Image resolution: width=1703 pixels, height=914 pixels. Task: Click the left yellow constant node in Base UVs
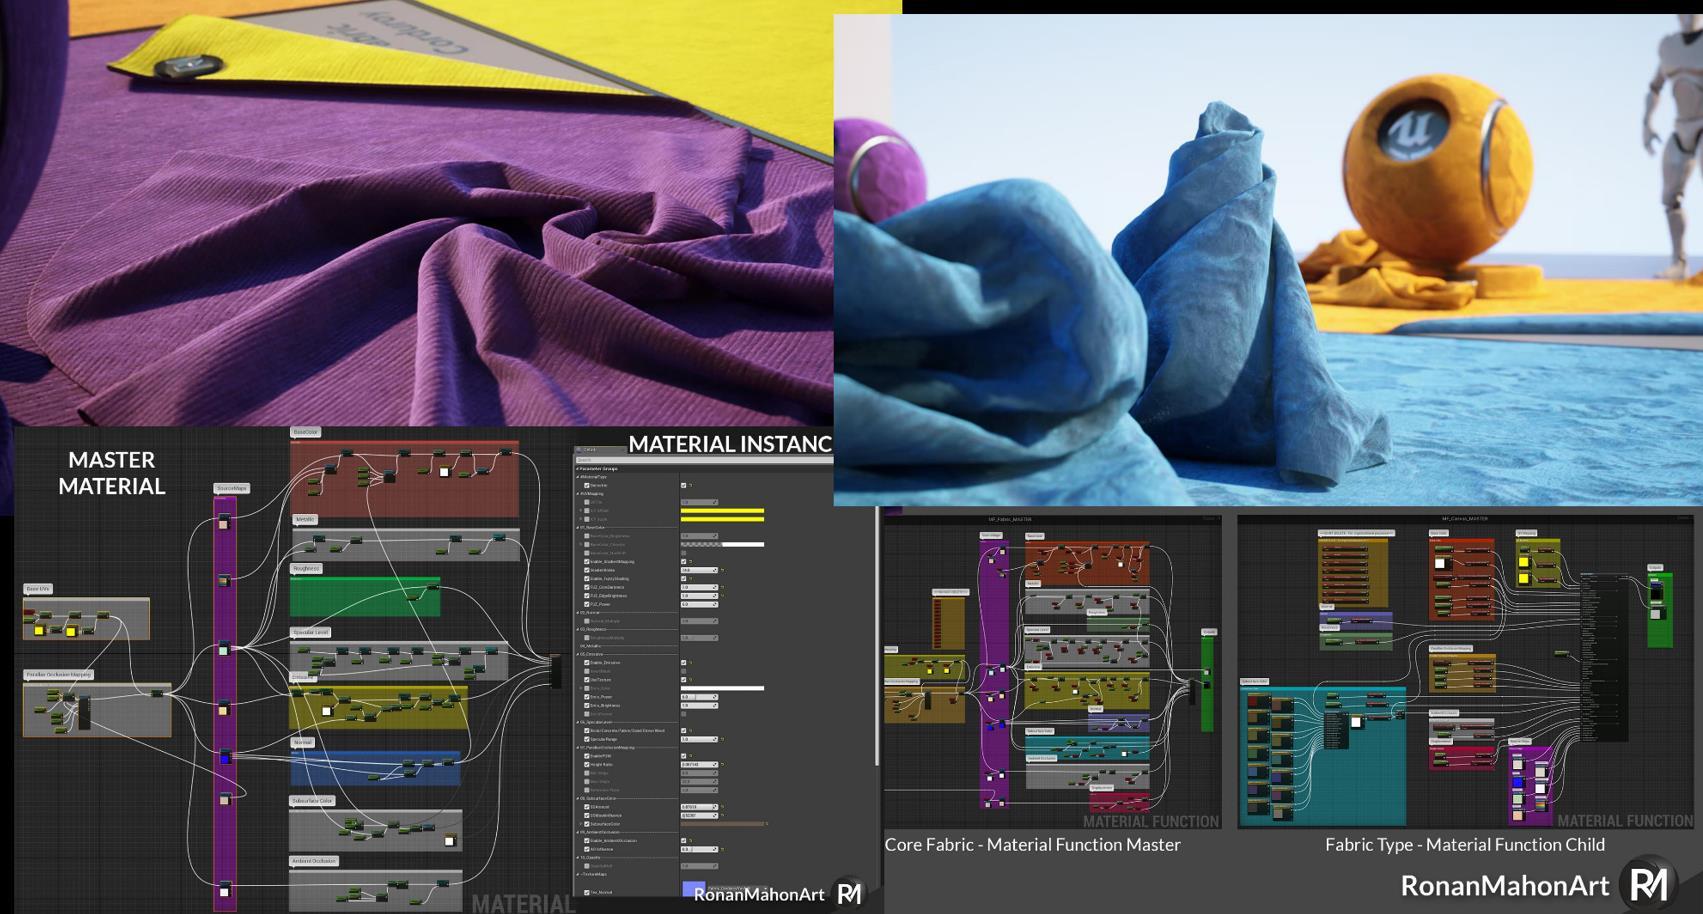[39, 630]
